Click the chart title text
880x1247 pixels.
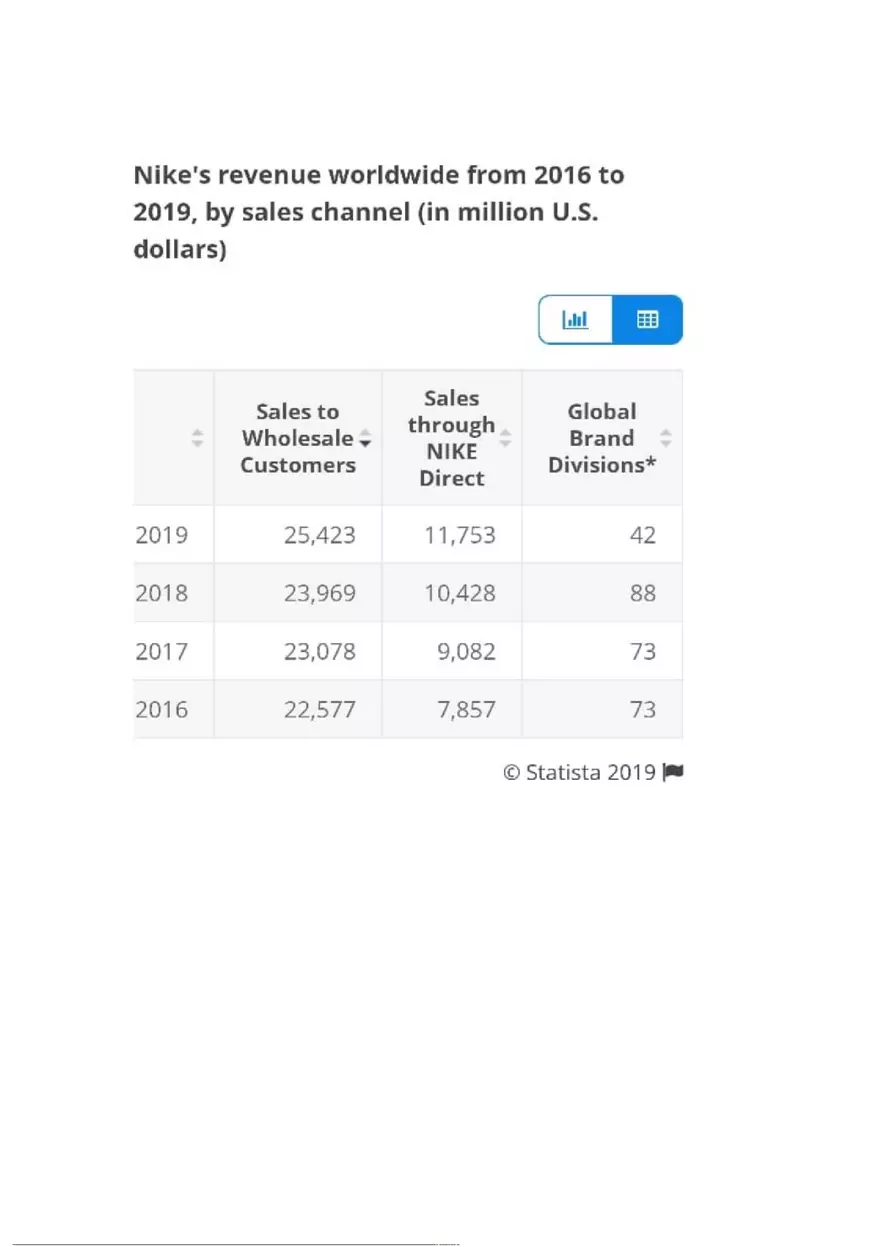point(378,211)
